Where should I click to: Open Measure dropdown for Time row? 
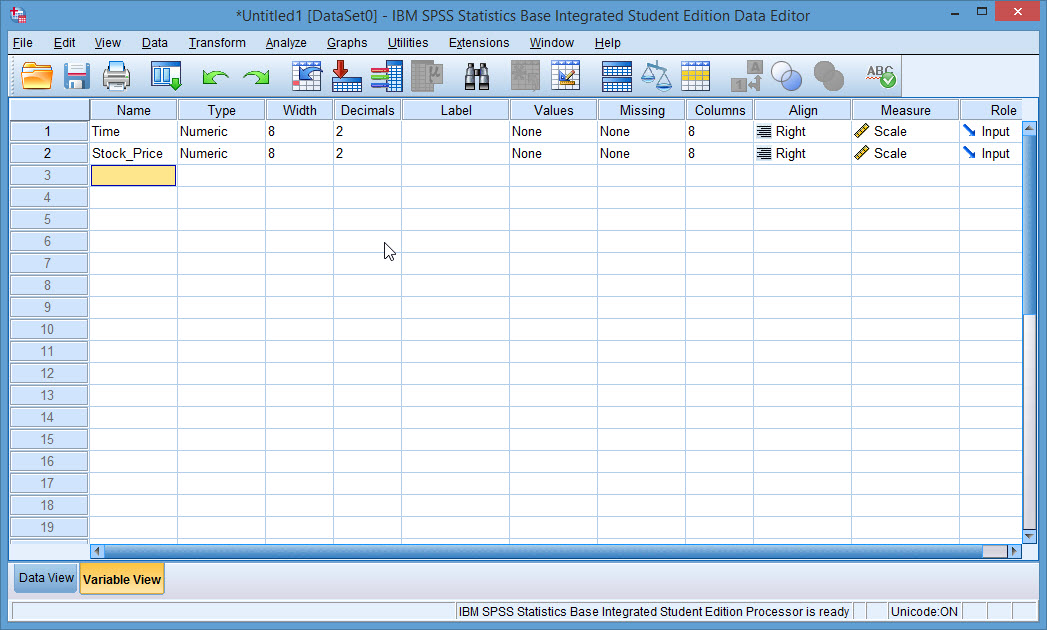pos(905,132)
